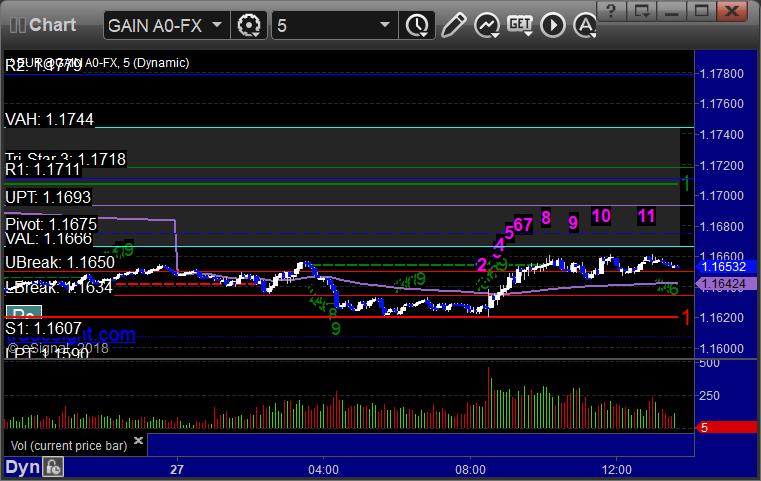
Task: Click the LBreak: 1.1634 label
Action: point(59,288)
